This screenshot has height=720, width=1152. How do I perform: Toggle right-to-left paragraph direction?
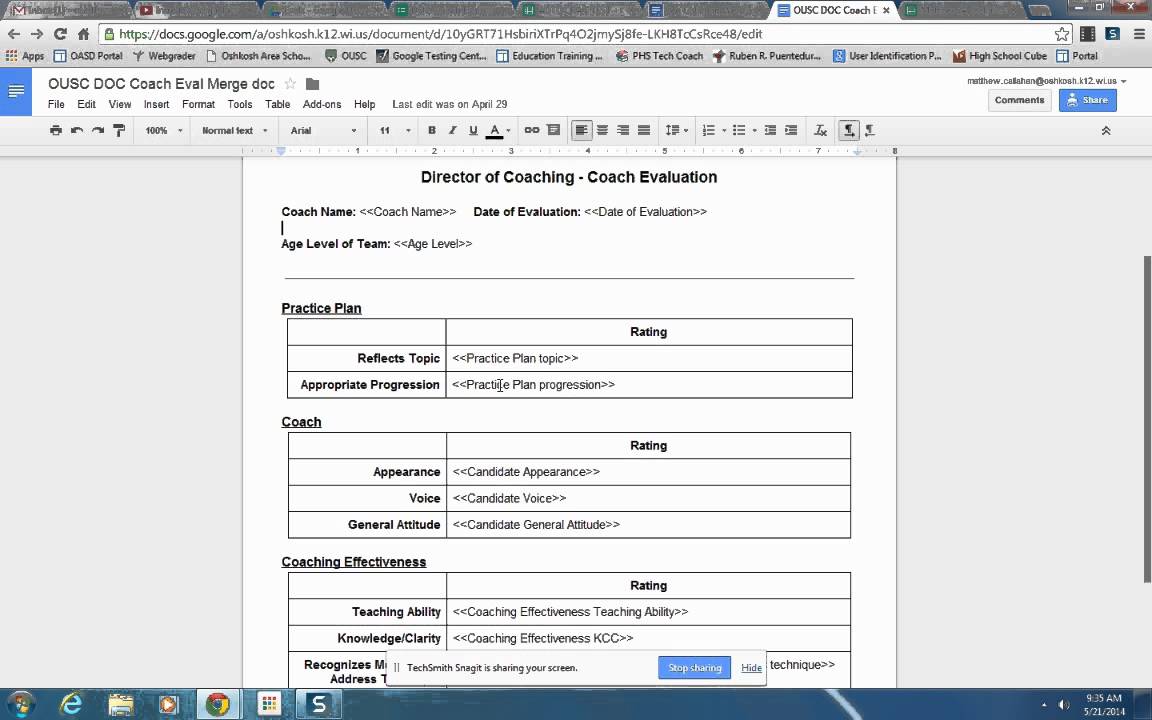[x=870, y=130]
